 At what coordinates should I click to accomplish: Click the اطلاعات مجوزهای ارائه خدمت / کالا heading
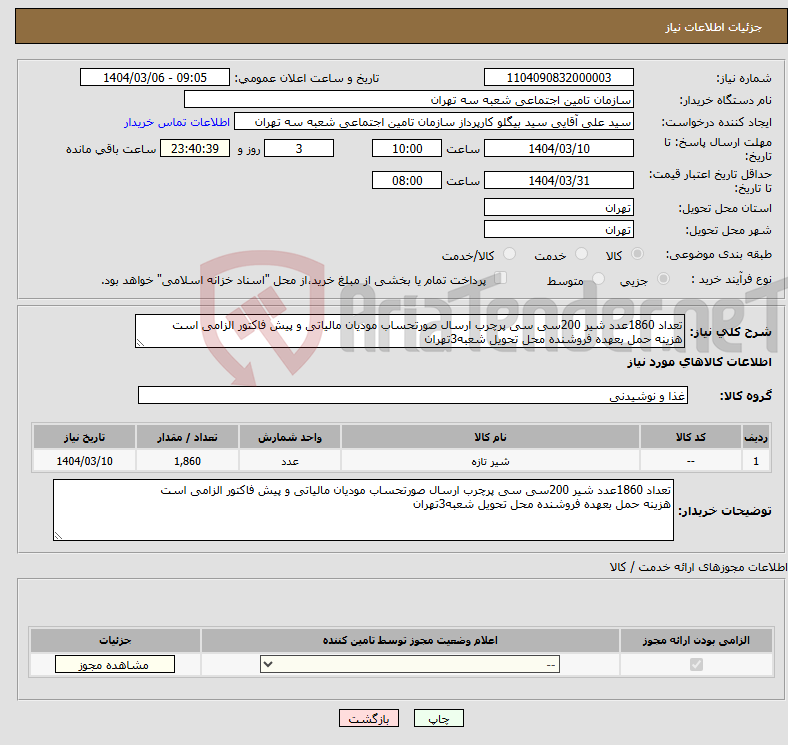698,567
